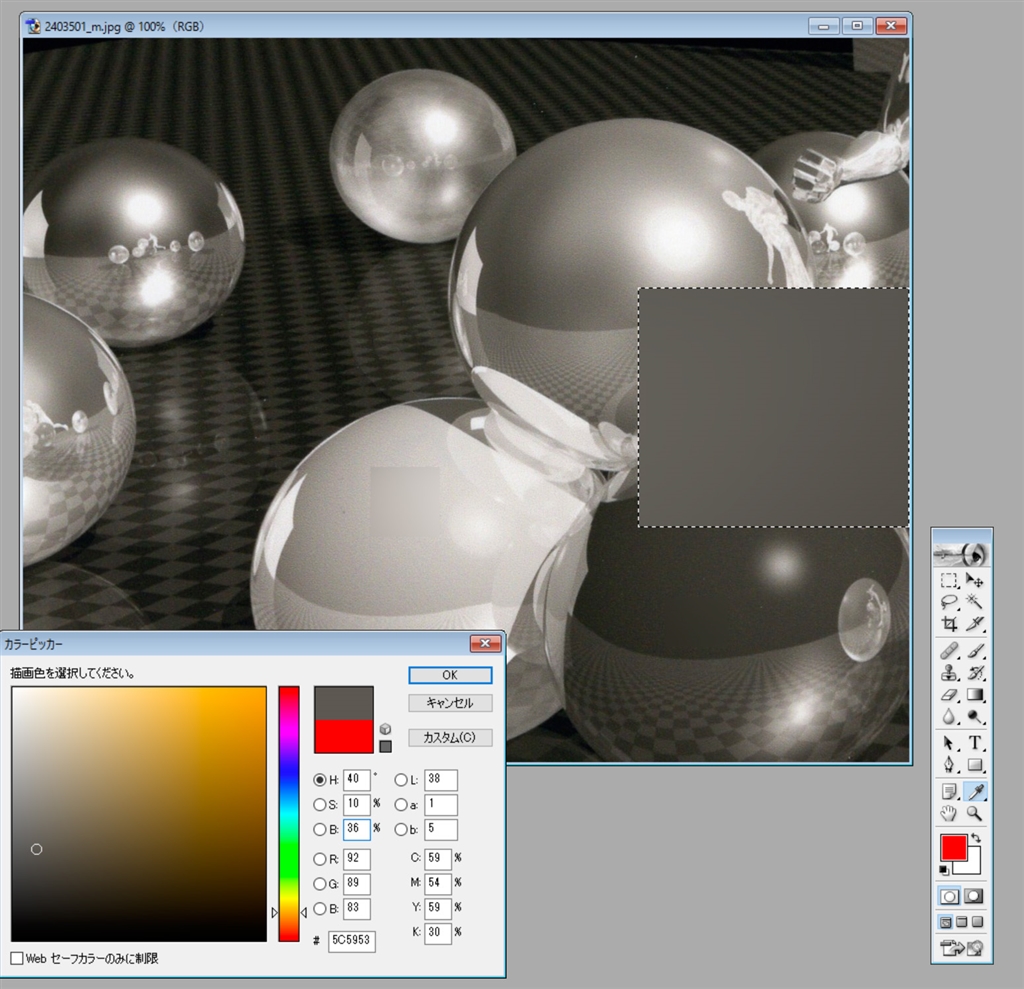
Task: Click OK in the color picker
Action: pyautogui.click(x=450, y=675)
